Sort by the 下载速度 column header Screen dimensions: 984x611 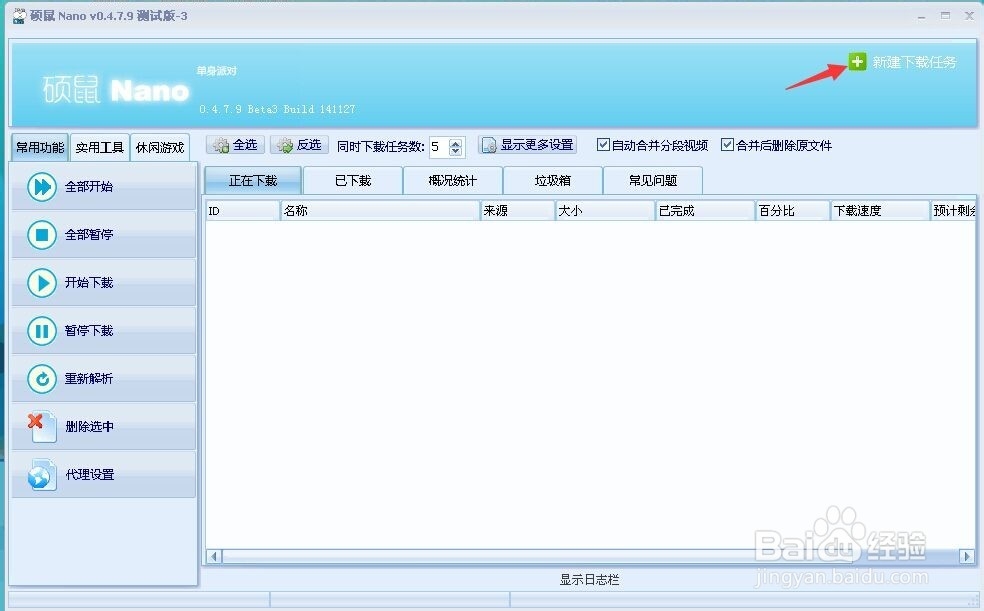point(880,211)
